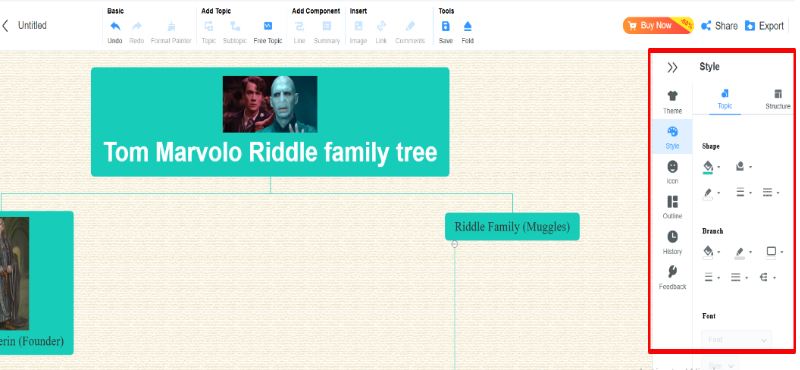Open the Shape style dropdown

743,166
